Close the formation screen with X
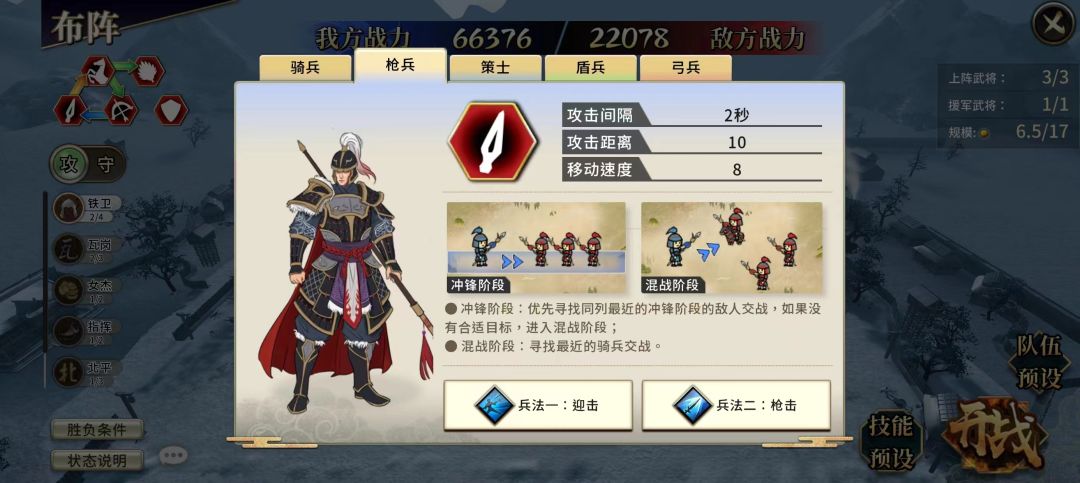This screenshot has height=483, width=1080. (1053, 23)
